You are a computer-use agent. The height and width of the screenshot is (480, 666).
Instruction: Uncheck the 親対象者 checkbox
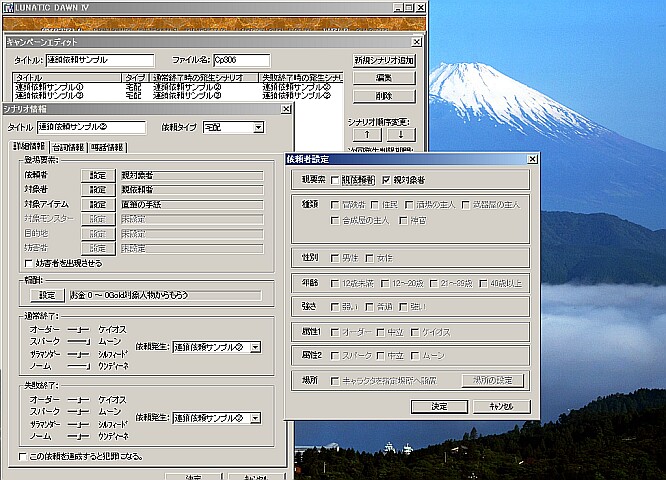[x=385, y=180]
